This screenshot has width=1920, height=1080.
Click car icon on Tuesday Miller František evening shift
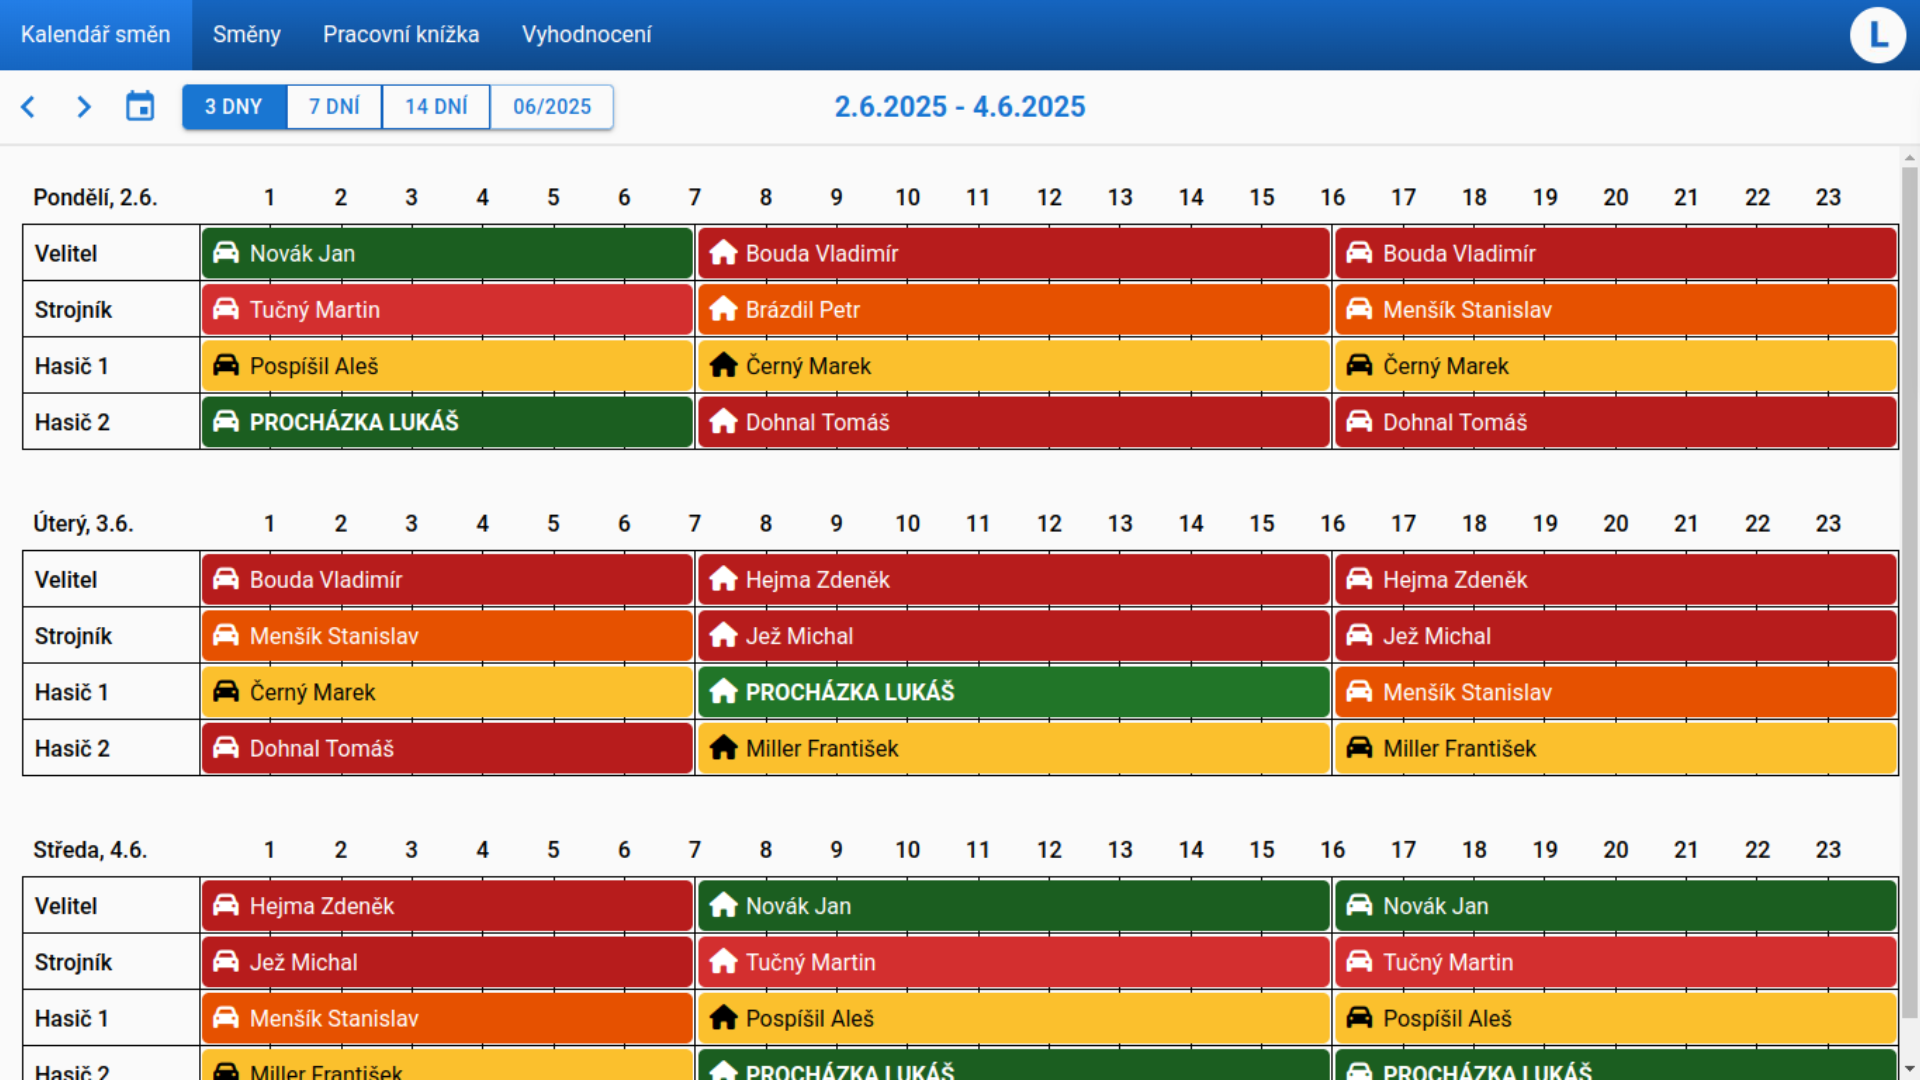[x=1359, y=747]
